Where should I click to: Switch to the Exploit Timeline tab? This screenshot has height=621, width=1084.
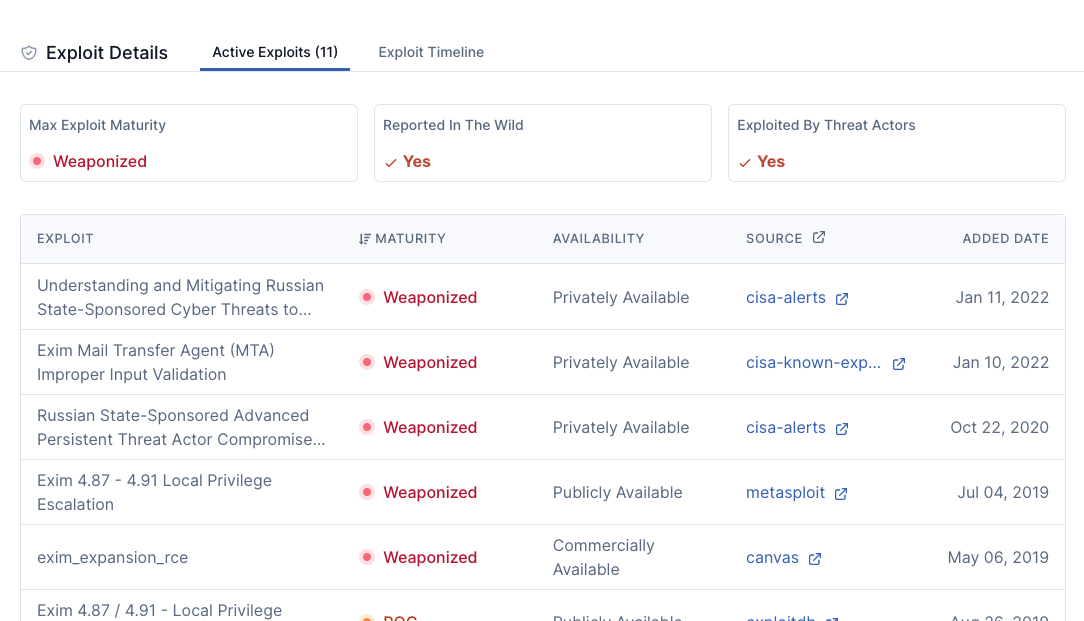tap(431, 53)
